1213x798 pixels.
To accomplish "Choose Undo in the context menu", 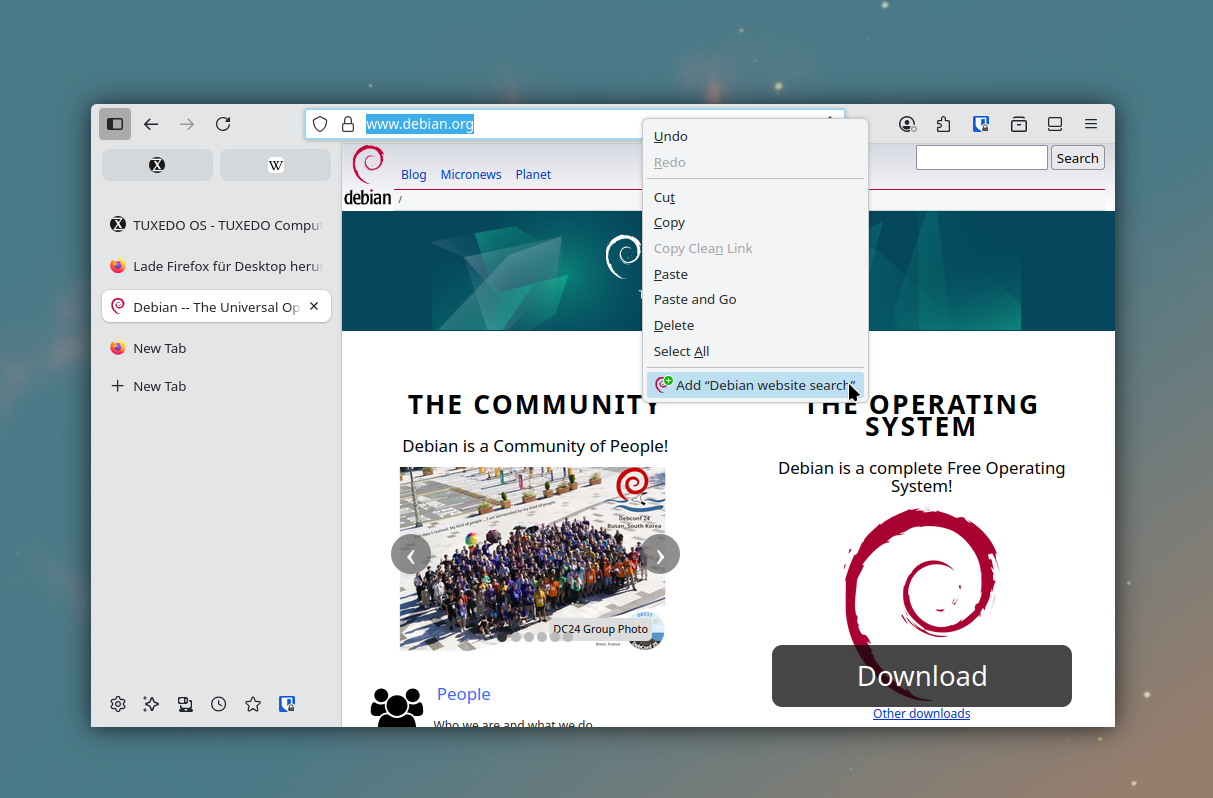I will pyautogui.click(x=755, y=137).
